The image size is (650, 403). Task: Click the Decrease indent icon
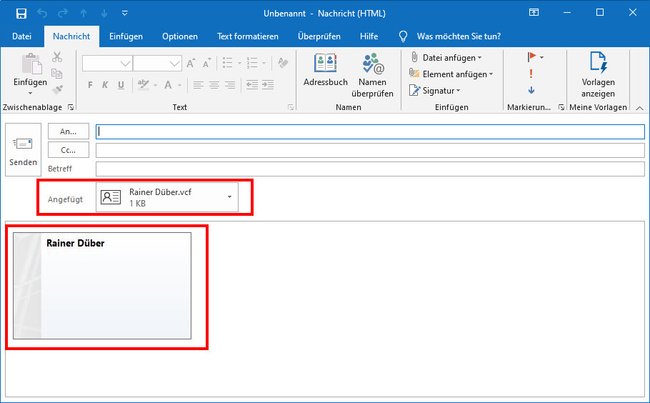252,85
